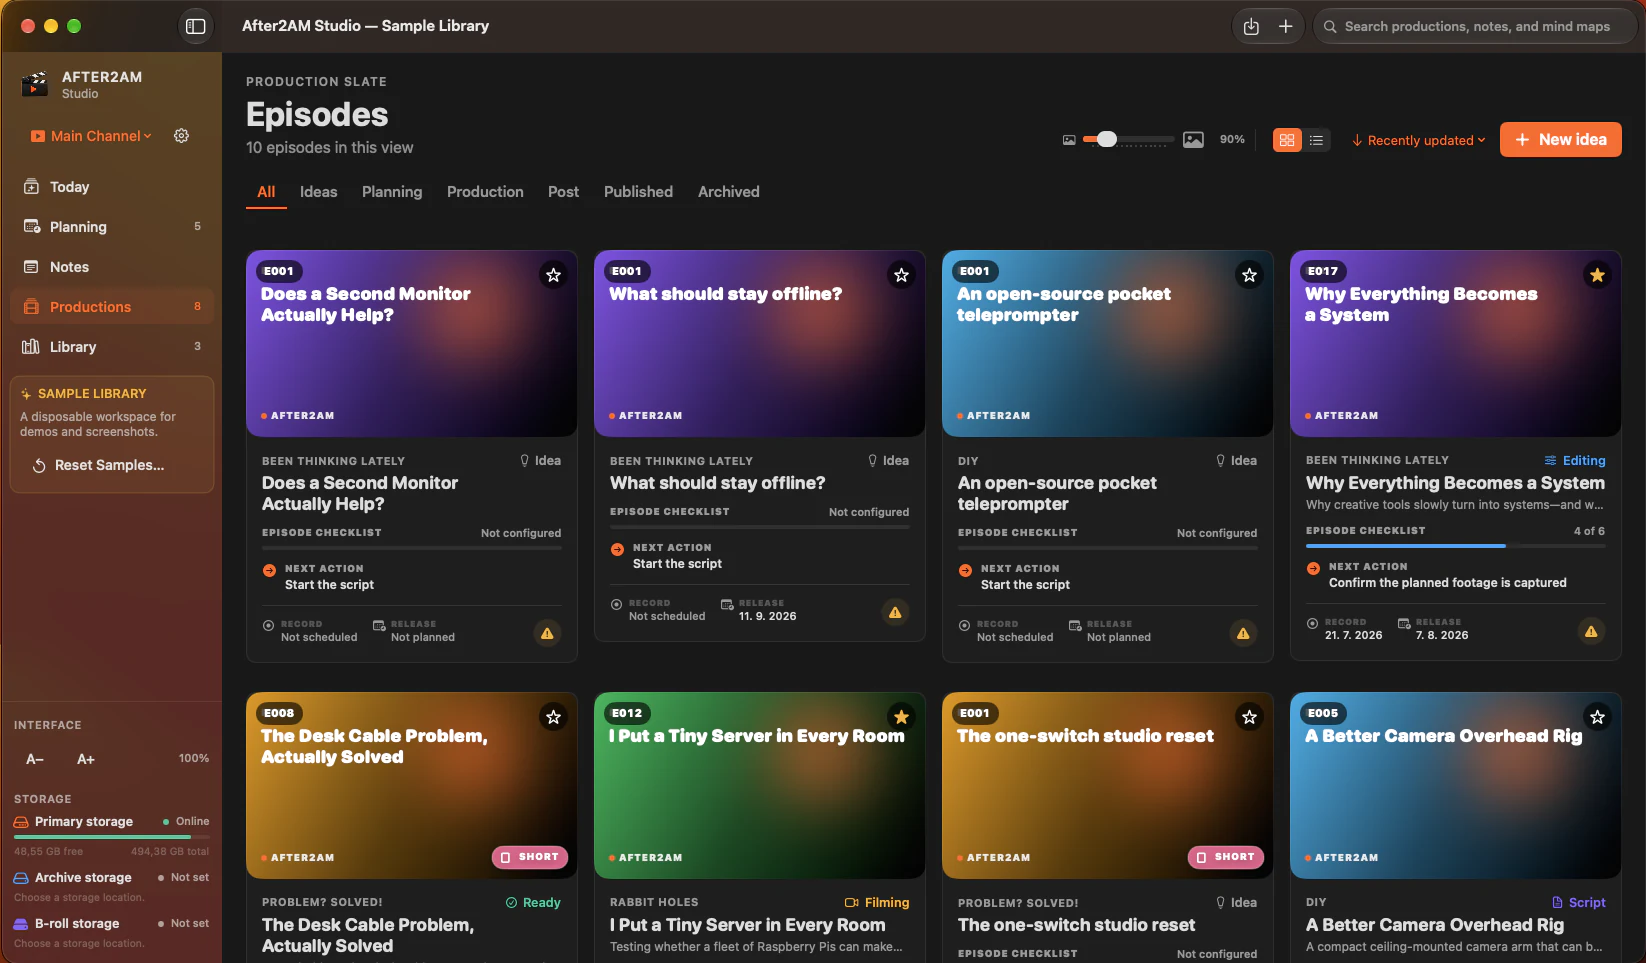The width and height of the screenshot is (1646, 963).
Task: Click warning icon on teleprompter card
Action: pos(1243,633)
